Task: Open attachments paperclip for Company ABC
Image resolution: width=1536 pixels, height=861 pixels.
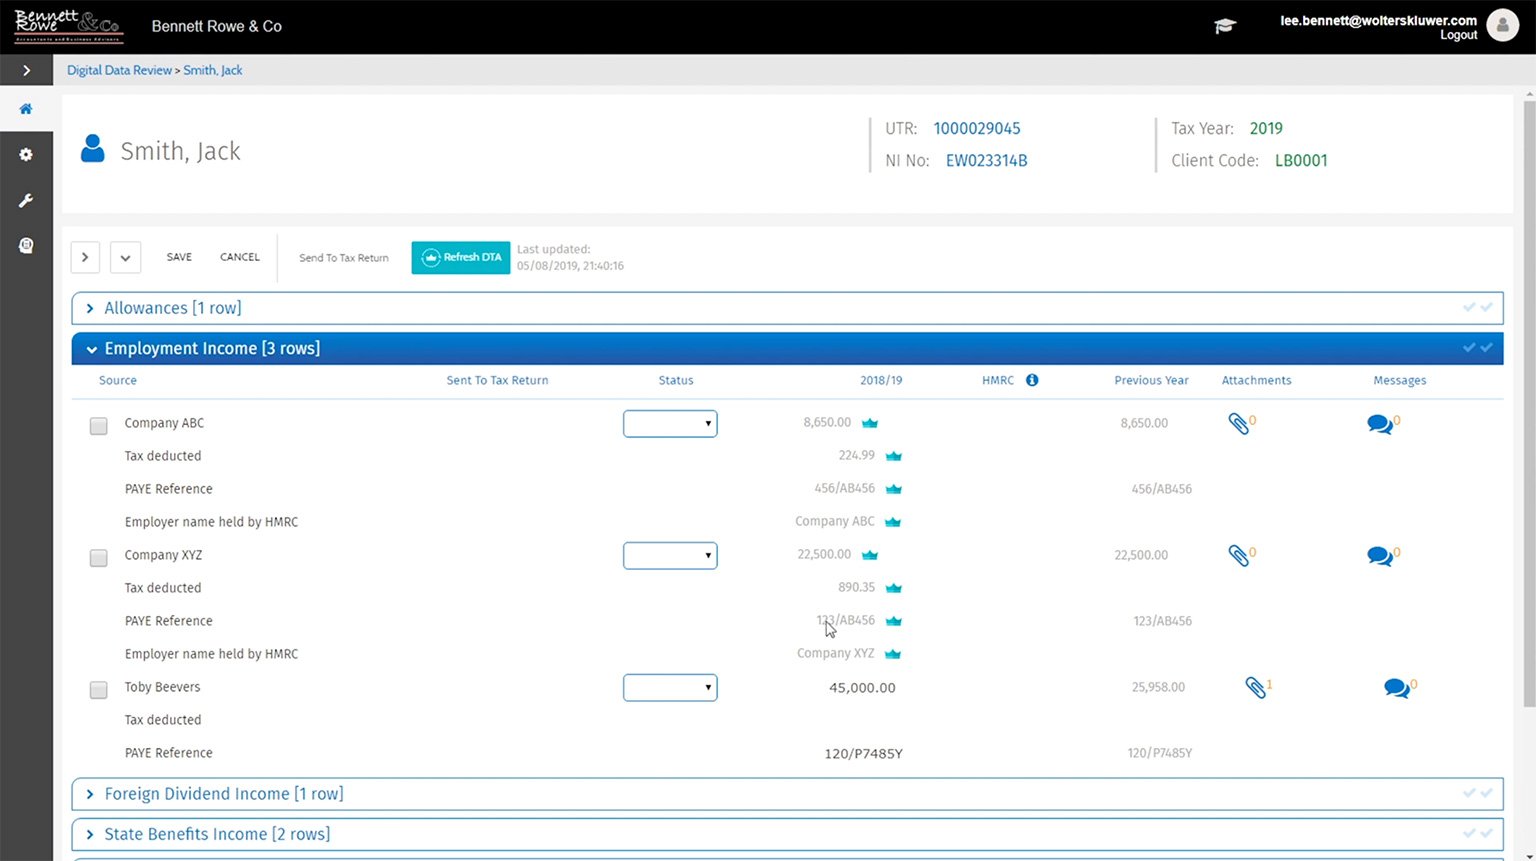Action: [1238, 423]
